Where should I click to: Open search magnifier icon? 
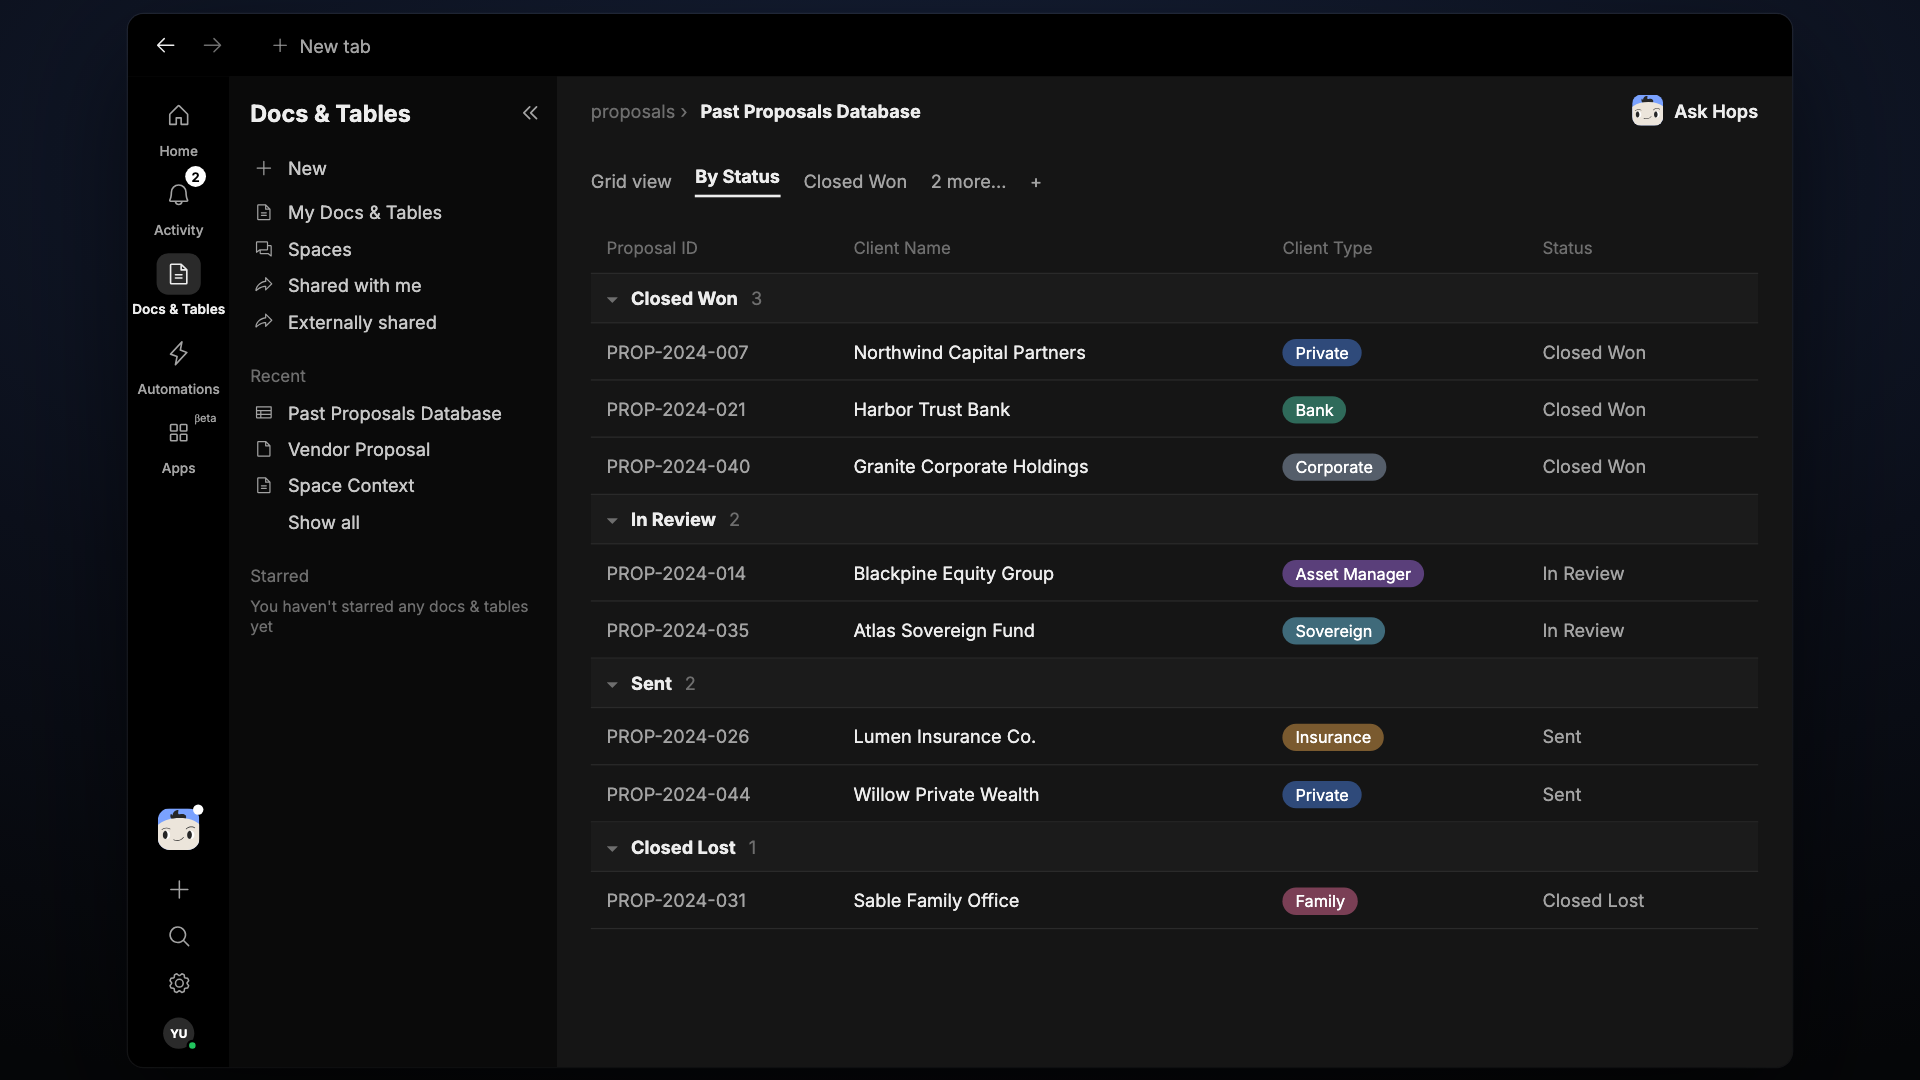pos(179,936)
